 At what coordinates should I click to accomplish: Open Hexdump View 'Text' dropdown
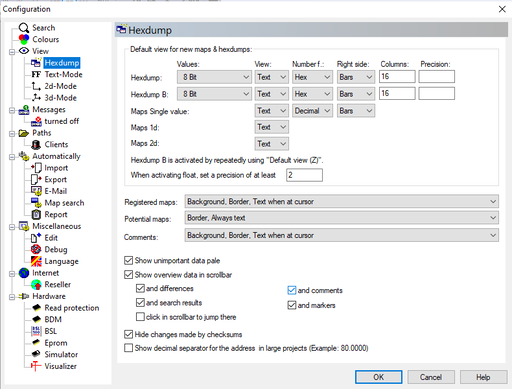pos(272,77)
